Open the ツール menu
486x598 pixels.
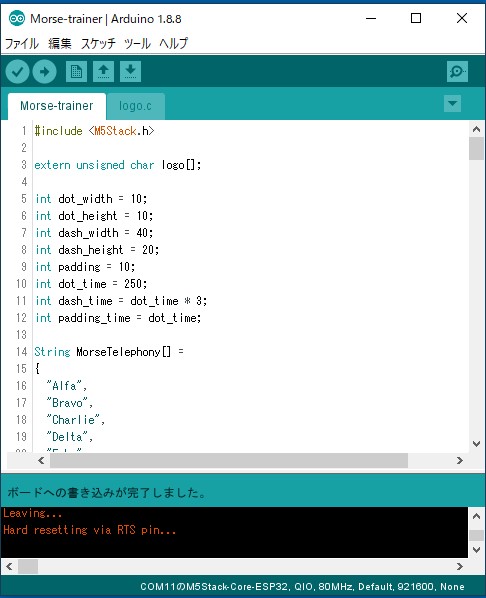point(137,43)
